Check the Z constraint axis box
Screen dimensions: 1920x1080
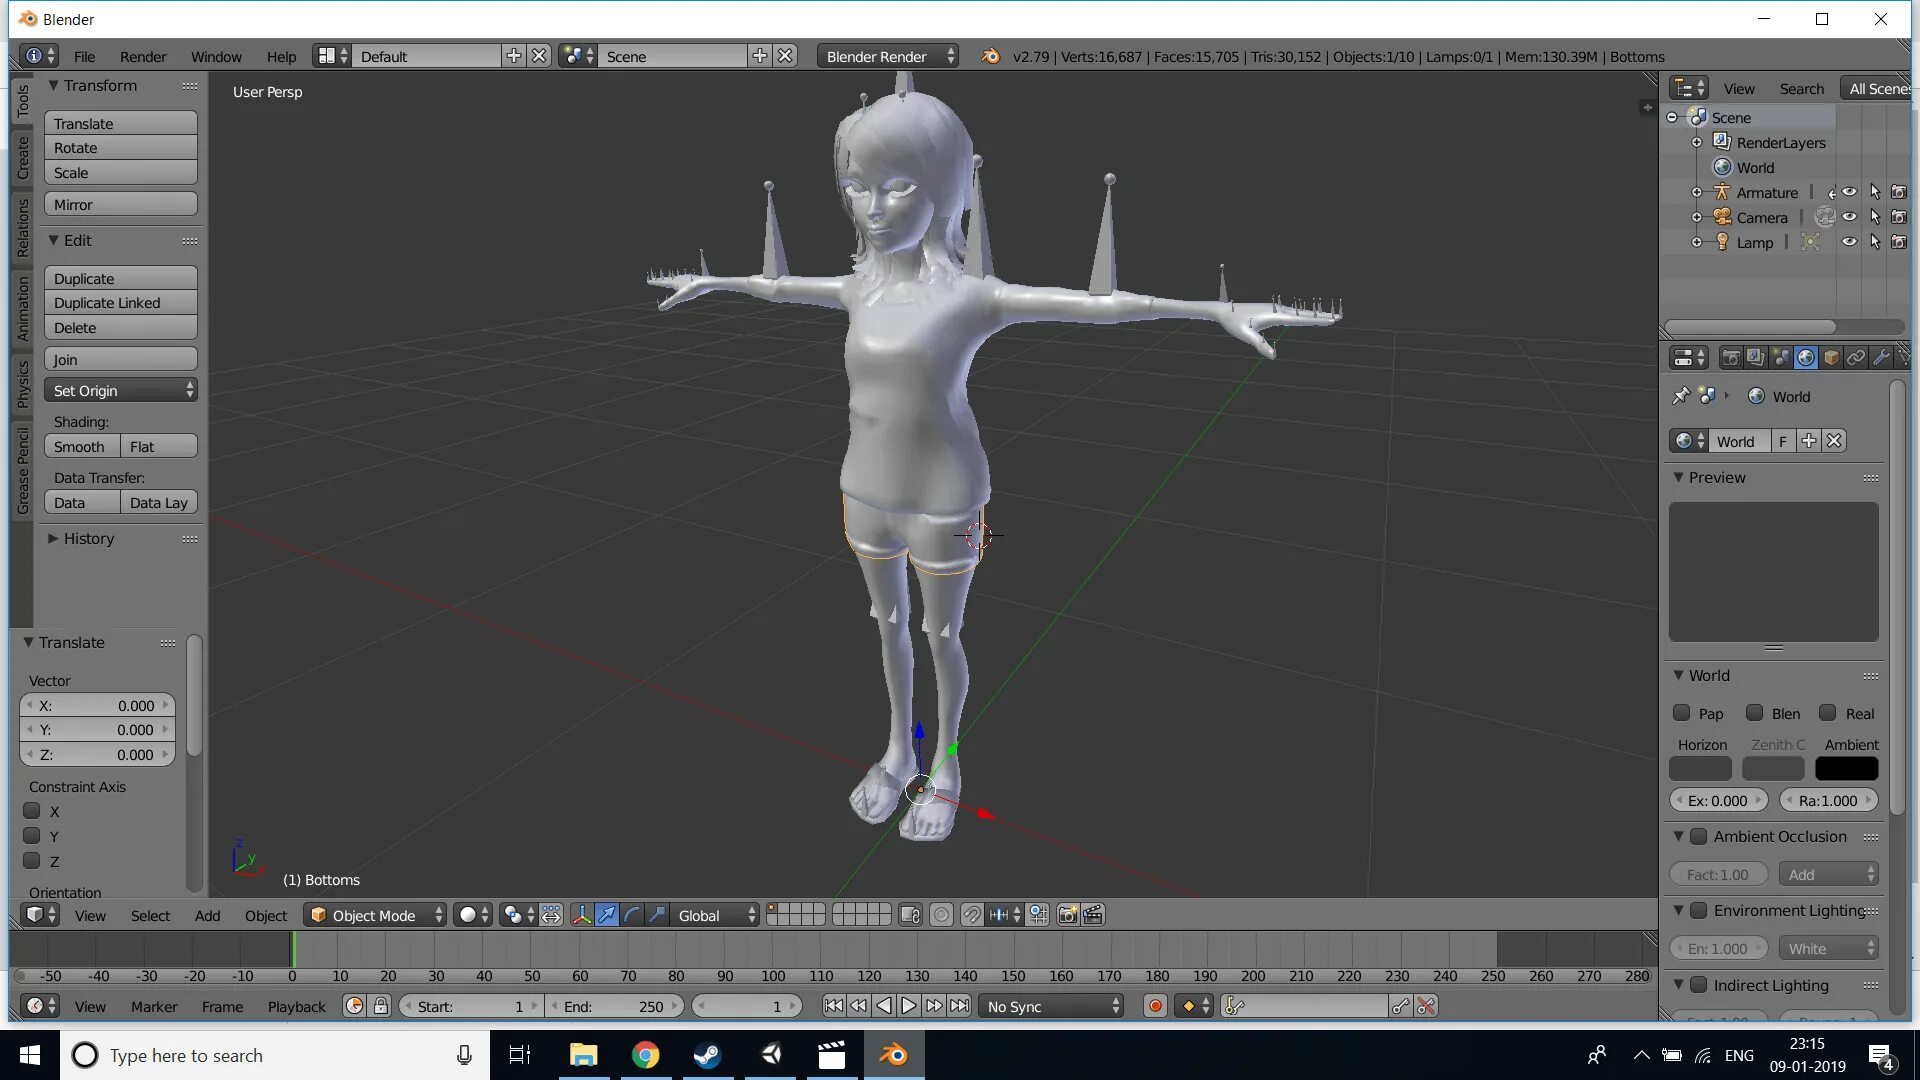pyautogui.click(x=33, y=861)
